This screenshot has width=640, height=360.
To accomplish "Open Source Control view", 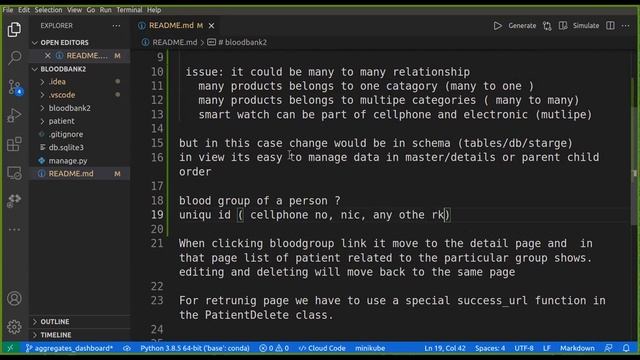I will click(x=15, y=87).
